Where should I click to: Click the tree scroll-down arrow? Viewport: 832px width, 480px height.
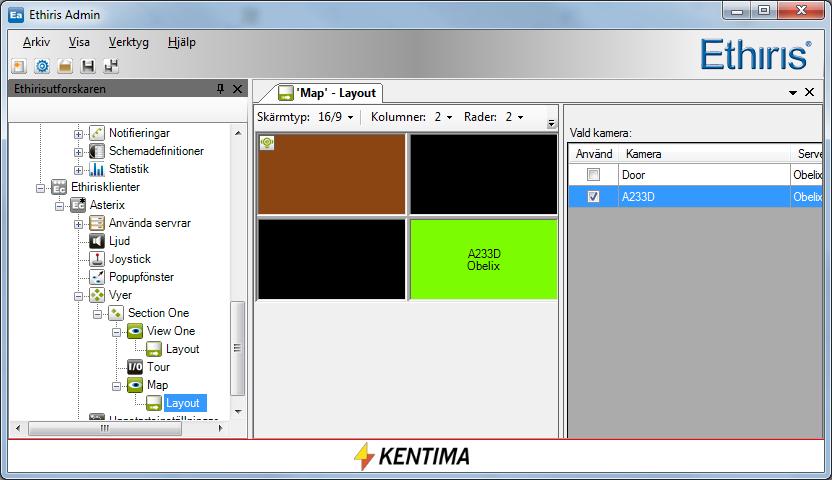[x=238, y=412]
